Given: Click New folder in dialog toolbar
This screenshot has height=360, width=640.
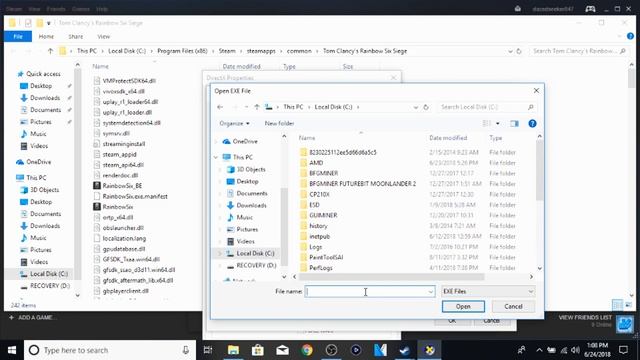Looking at the screenshot, I should coord(279,123).
